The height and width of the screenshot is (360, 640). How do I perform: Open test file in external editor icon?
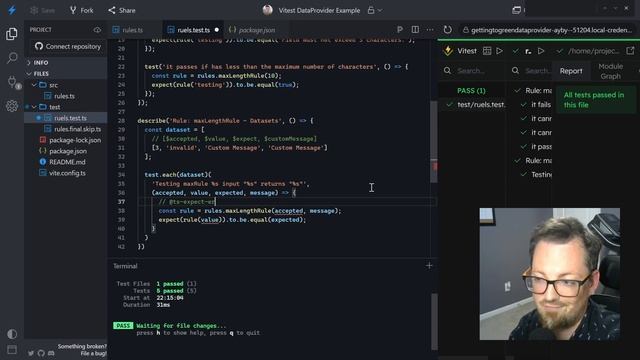pos(630,51)
